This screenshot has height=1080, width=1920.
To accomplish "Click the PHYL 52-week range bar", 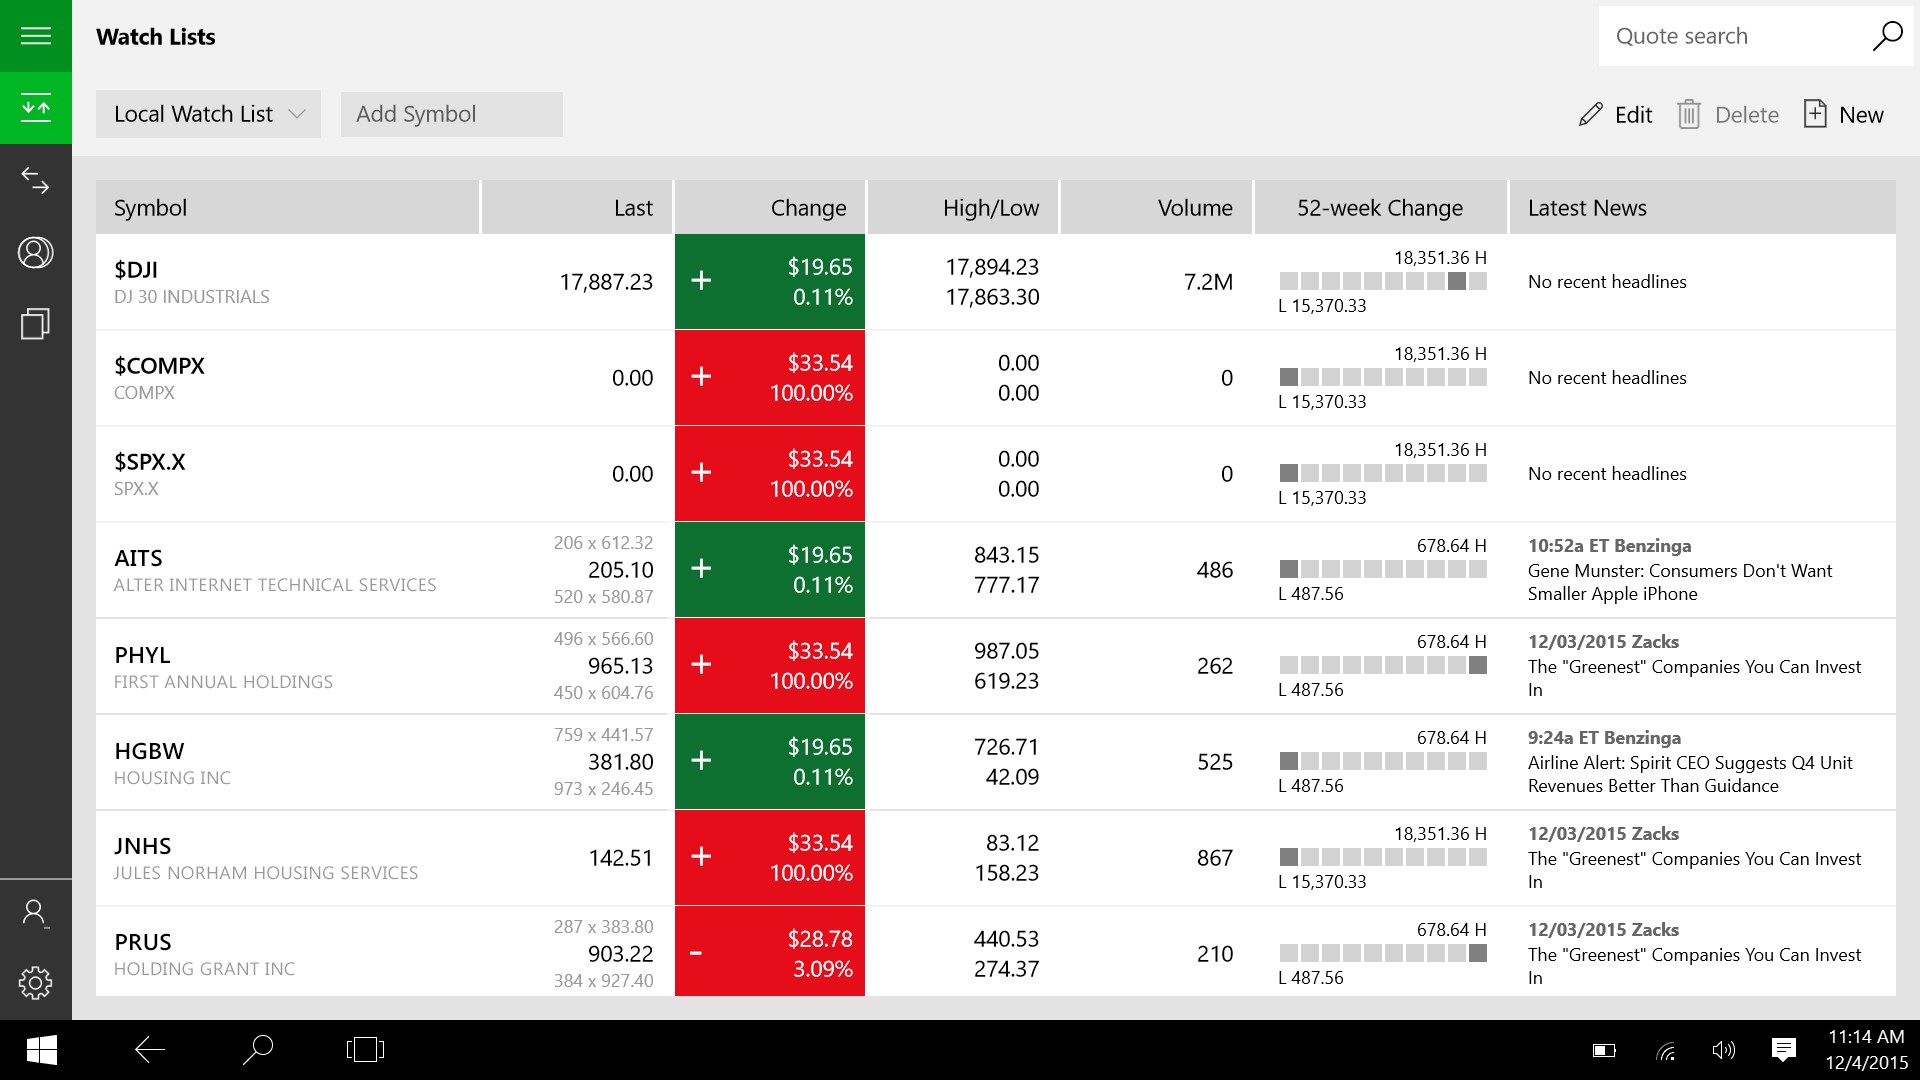I will coord(1382,665).
